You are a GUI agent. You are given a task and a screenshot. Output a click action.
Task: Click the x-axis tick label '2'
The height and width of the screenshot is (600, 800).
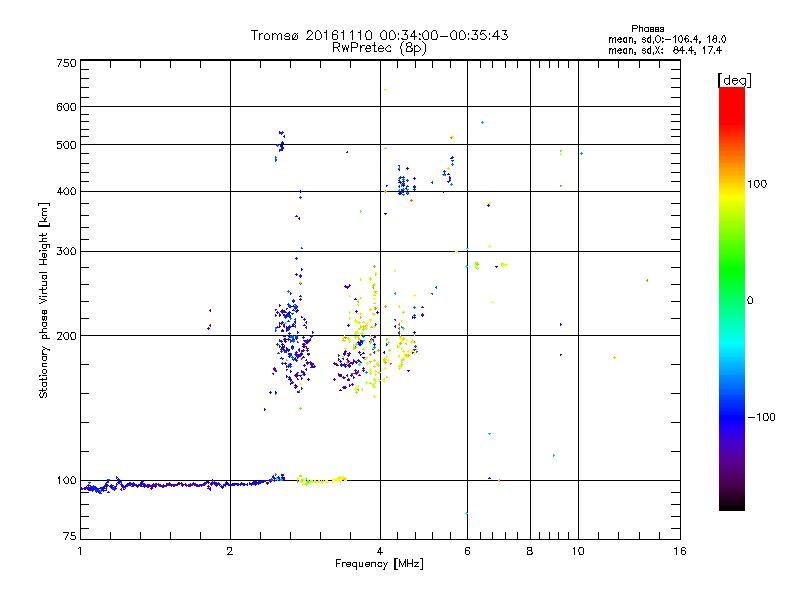[x=230, y=550]
